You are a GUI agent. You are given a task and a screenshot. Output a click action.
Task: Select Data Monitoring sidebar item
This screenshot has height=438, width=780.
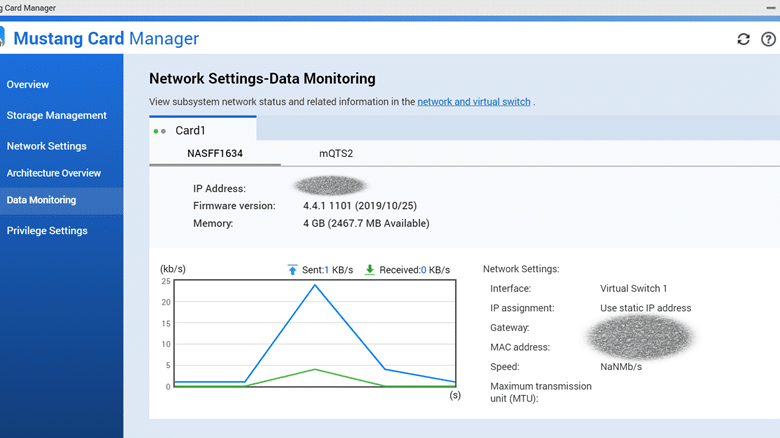(x=62, y=200)
